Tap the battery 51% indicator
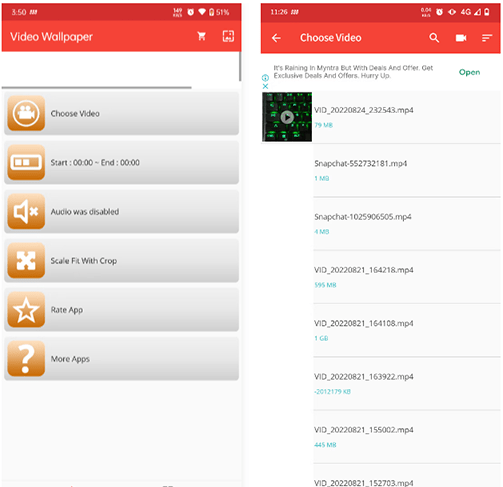 [x=219, y=12]
